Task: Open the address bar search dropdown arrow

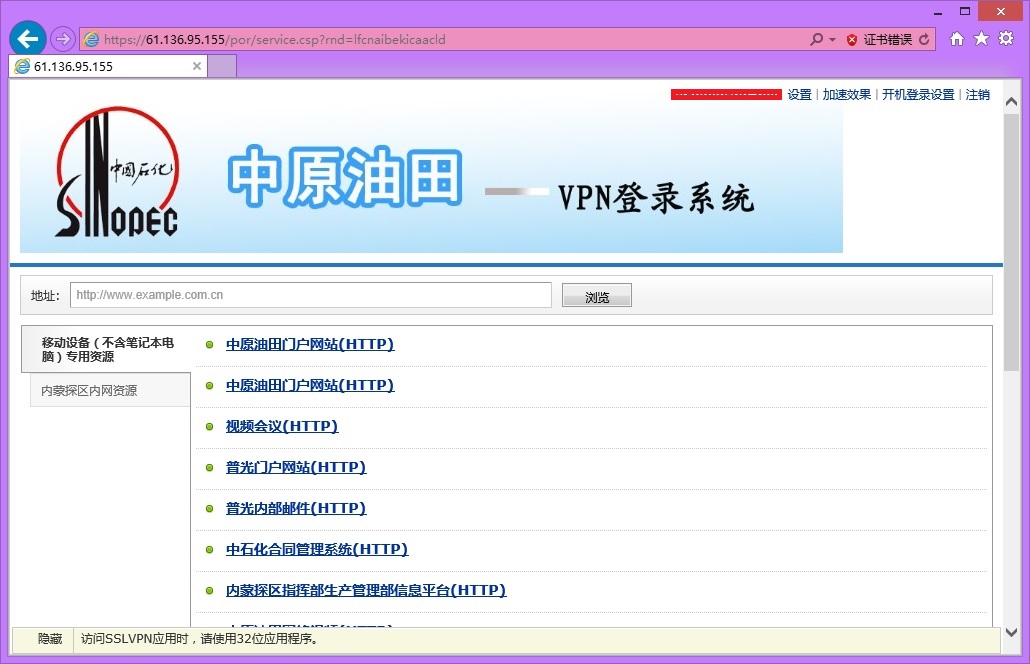Action: pos(832,39)
